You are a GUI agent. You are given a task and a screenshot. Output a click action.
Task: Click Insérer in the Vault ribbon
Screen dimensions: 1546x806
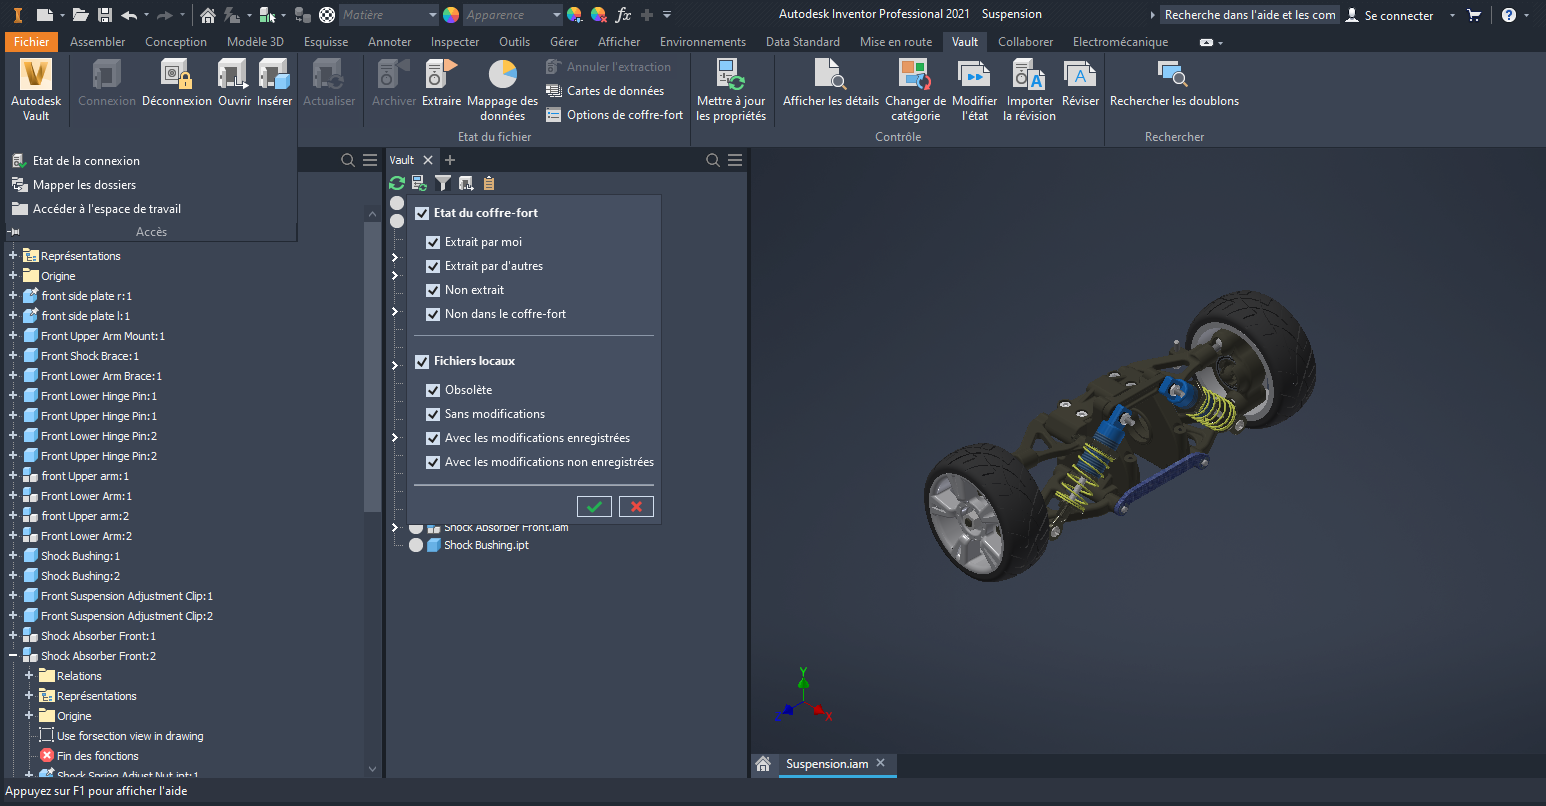pos(274,83)
